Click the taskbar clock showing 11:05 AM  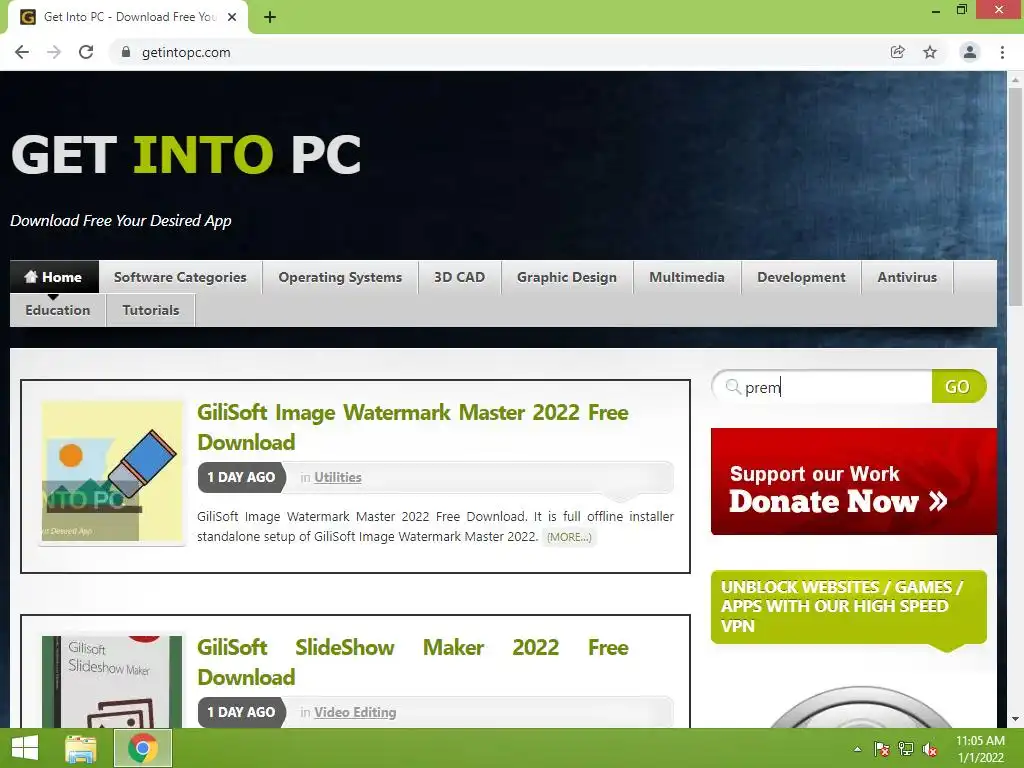[980, 749]
